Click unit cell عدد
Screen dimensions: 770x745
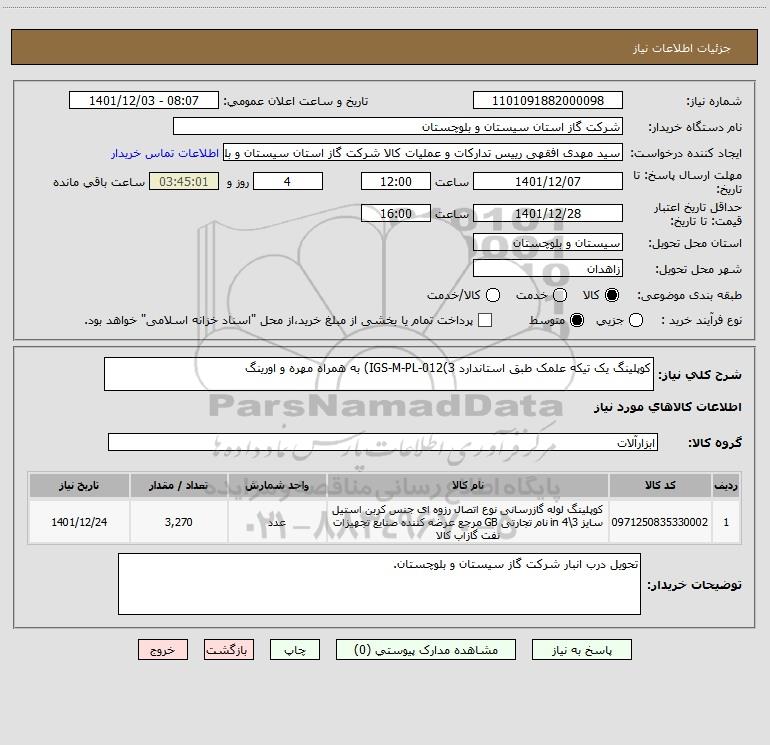(277, 522)
